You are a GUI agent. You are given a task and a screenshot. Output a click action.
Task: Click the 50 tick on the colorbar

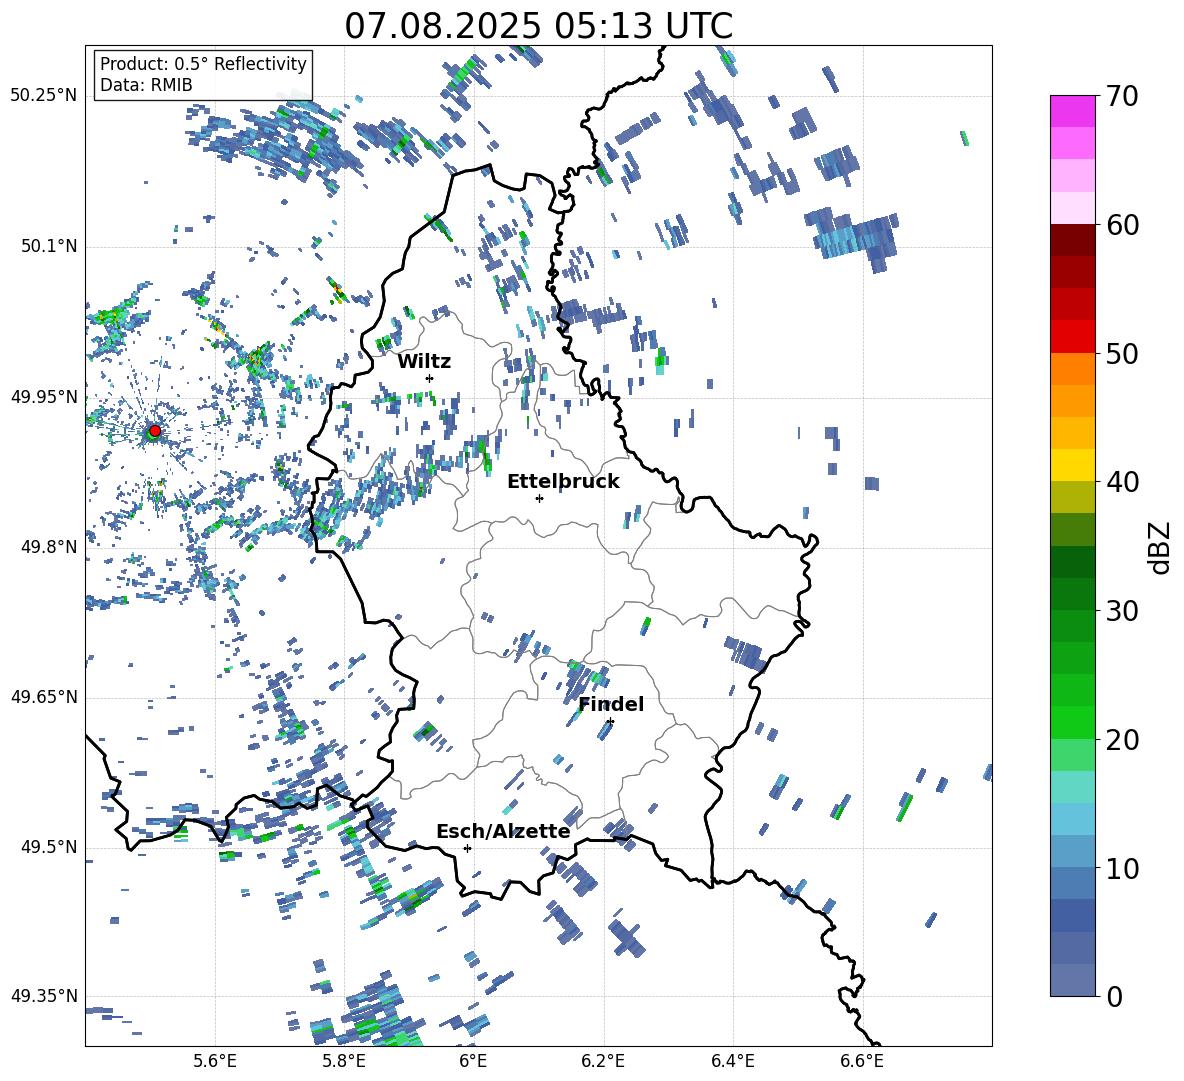(x=1122, y=353)
